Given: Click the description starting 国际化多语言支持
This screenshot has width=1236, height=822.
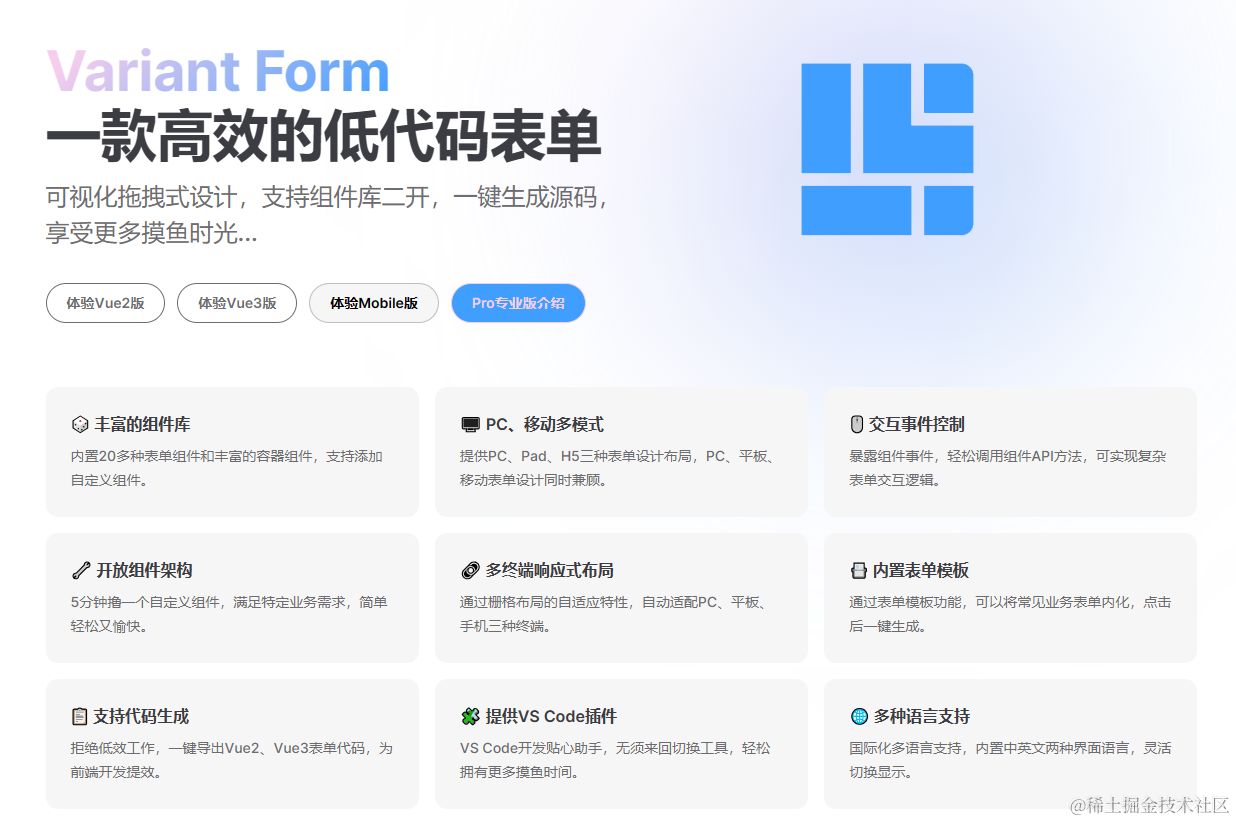Looking at the screenshot, I should click(1010, 760).
